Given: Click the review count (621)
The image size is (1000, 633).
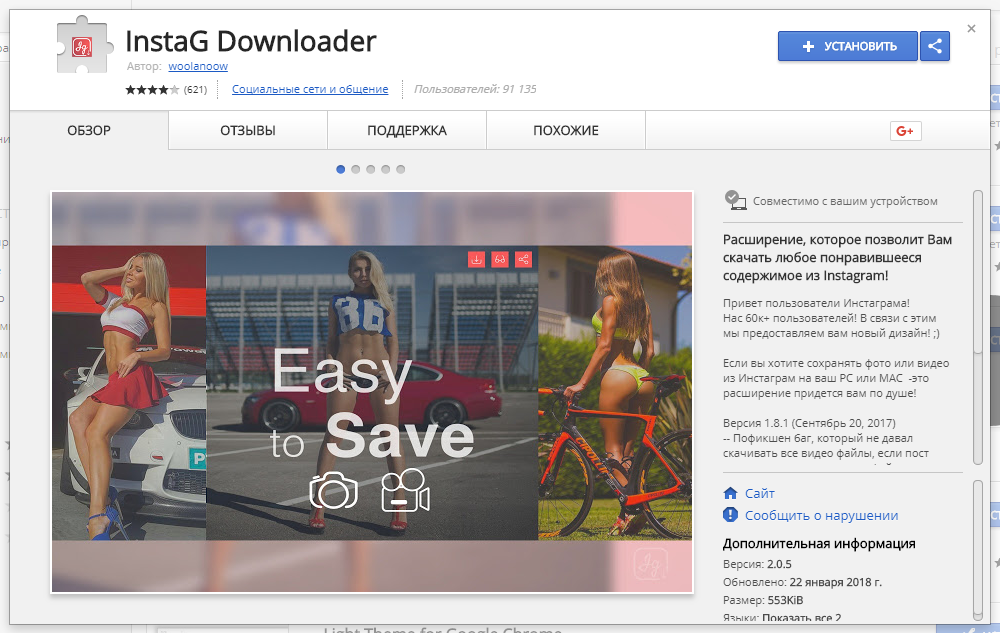Looking at the screenshot, I should (x=195, y=90).
